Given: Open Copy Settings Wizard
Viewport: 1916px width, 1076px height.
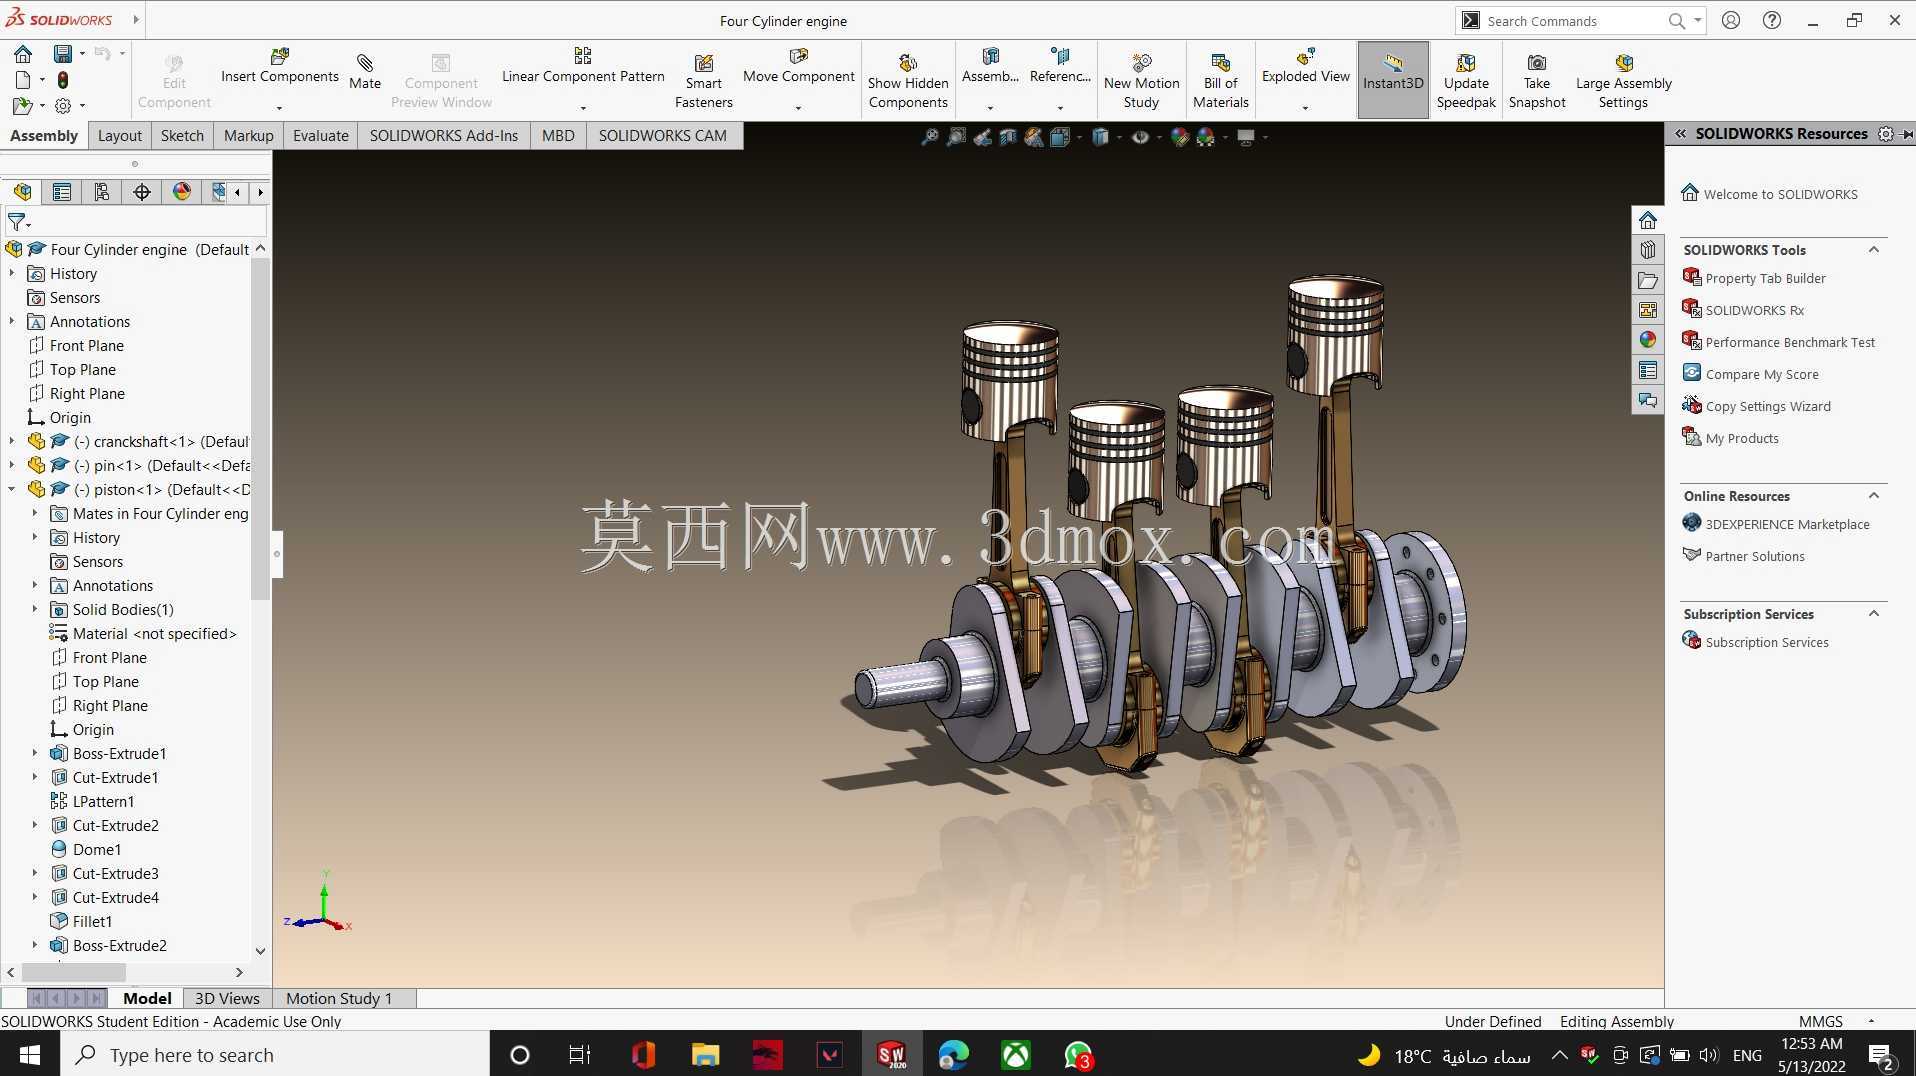Looking at the screenshot, I should 1768,406.
